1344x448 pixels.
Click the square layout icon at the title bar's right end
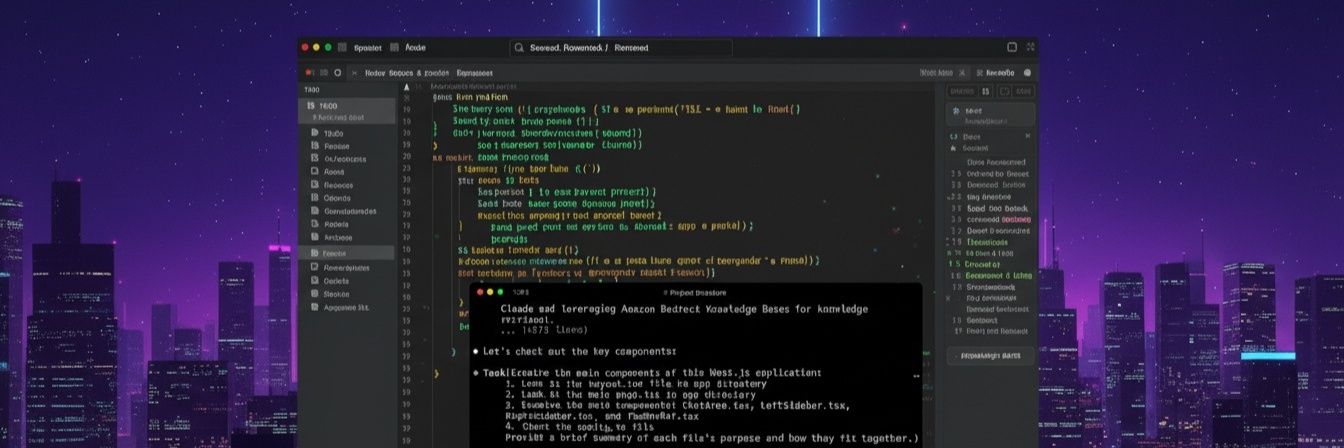tap(1012, 47)
